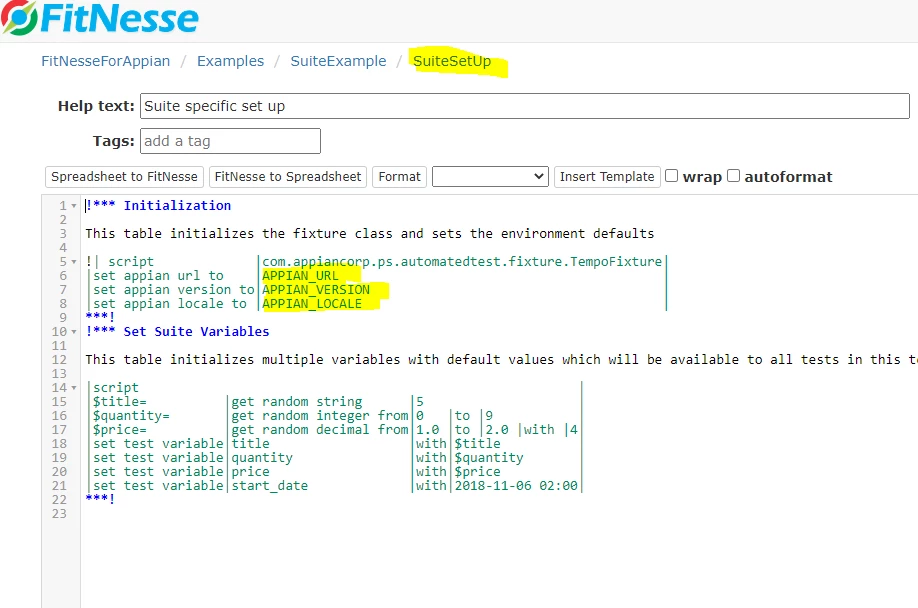Enable the autoformat checkbox
The width and height of the screenshot is (918, 608).
tap(734, 176)
